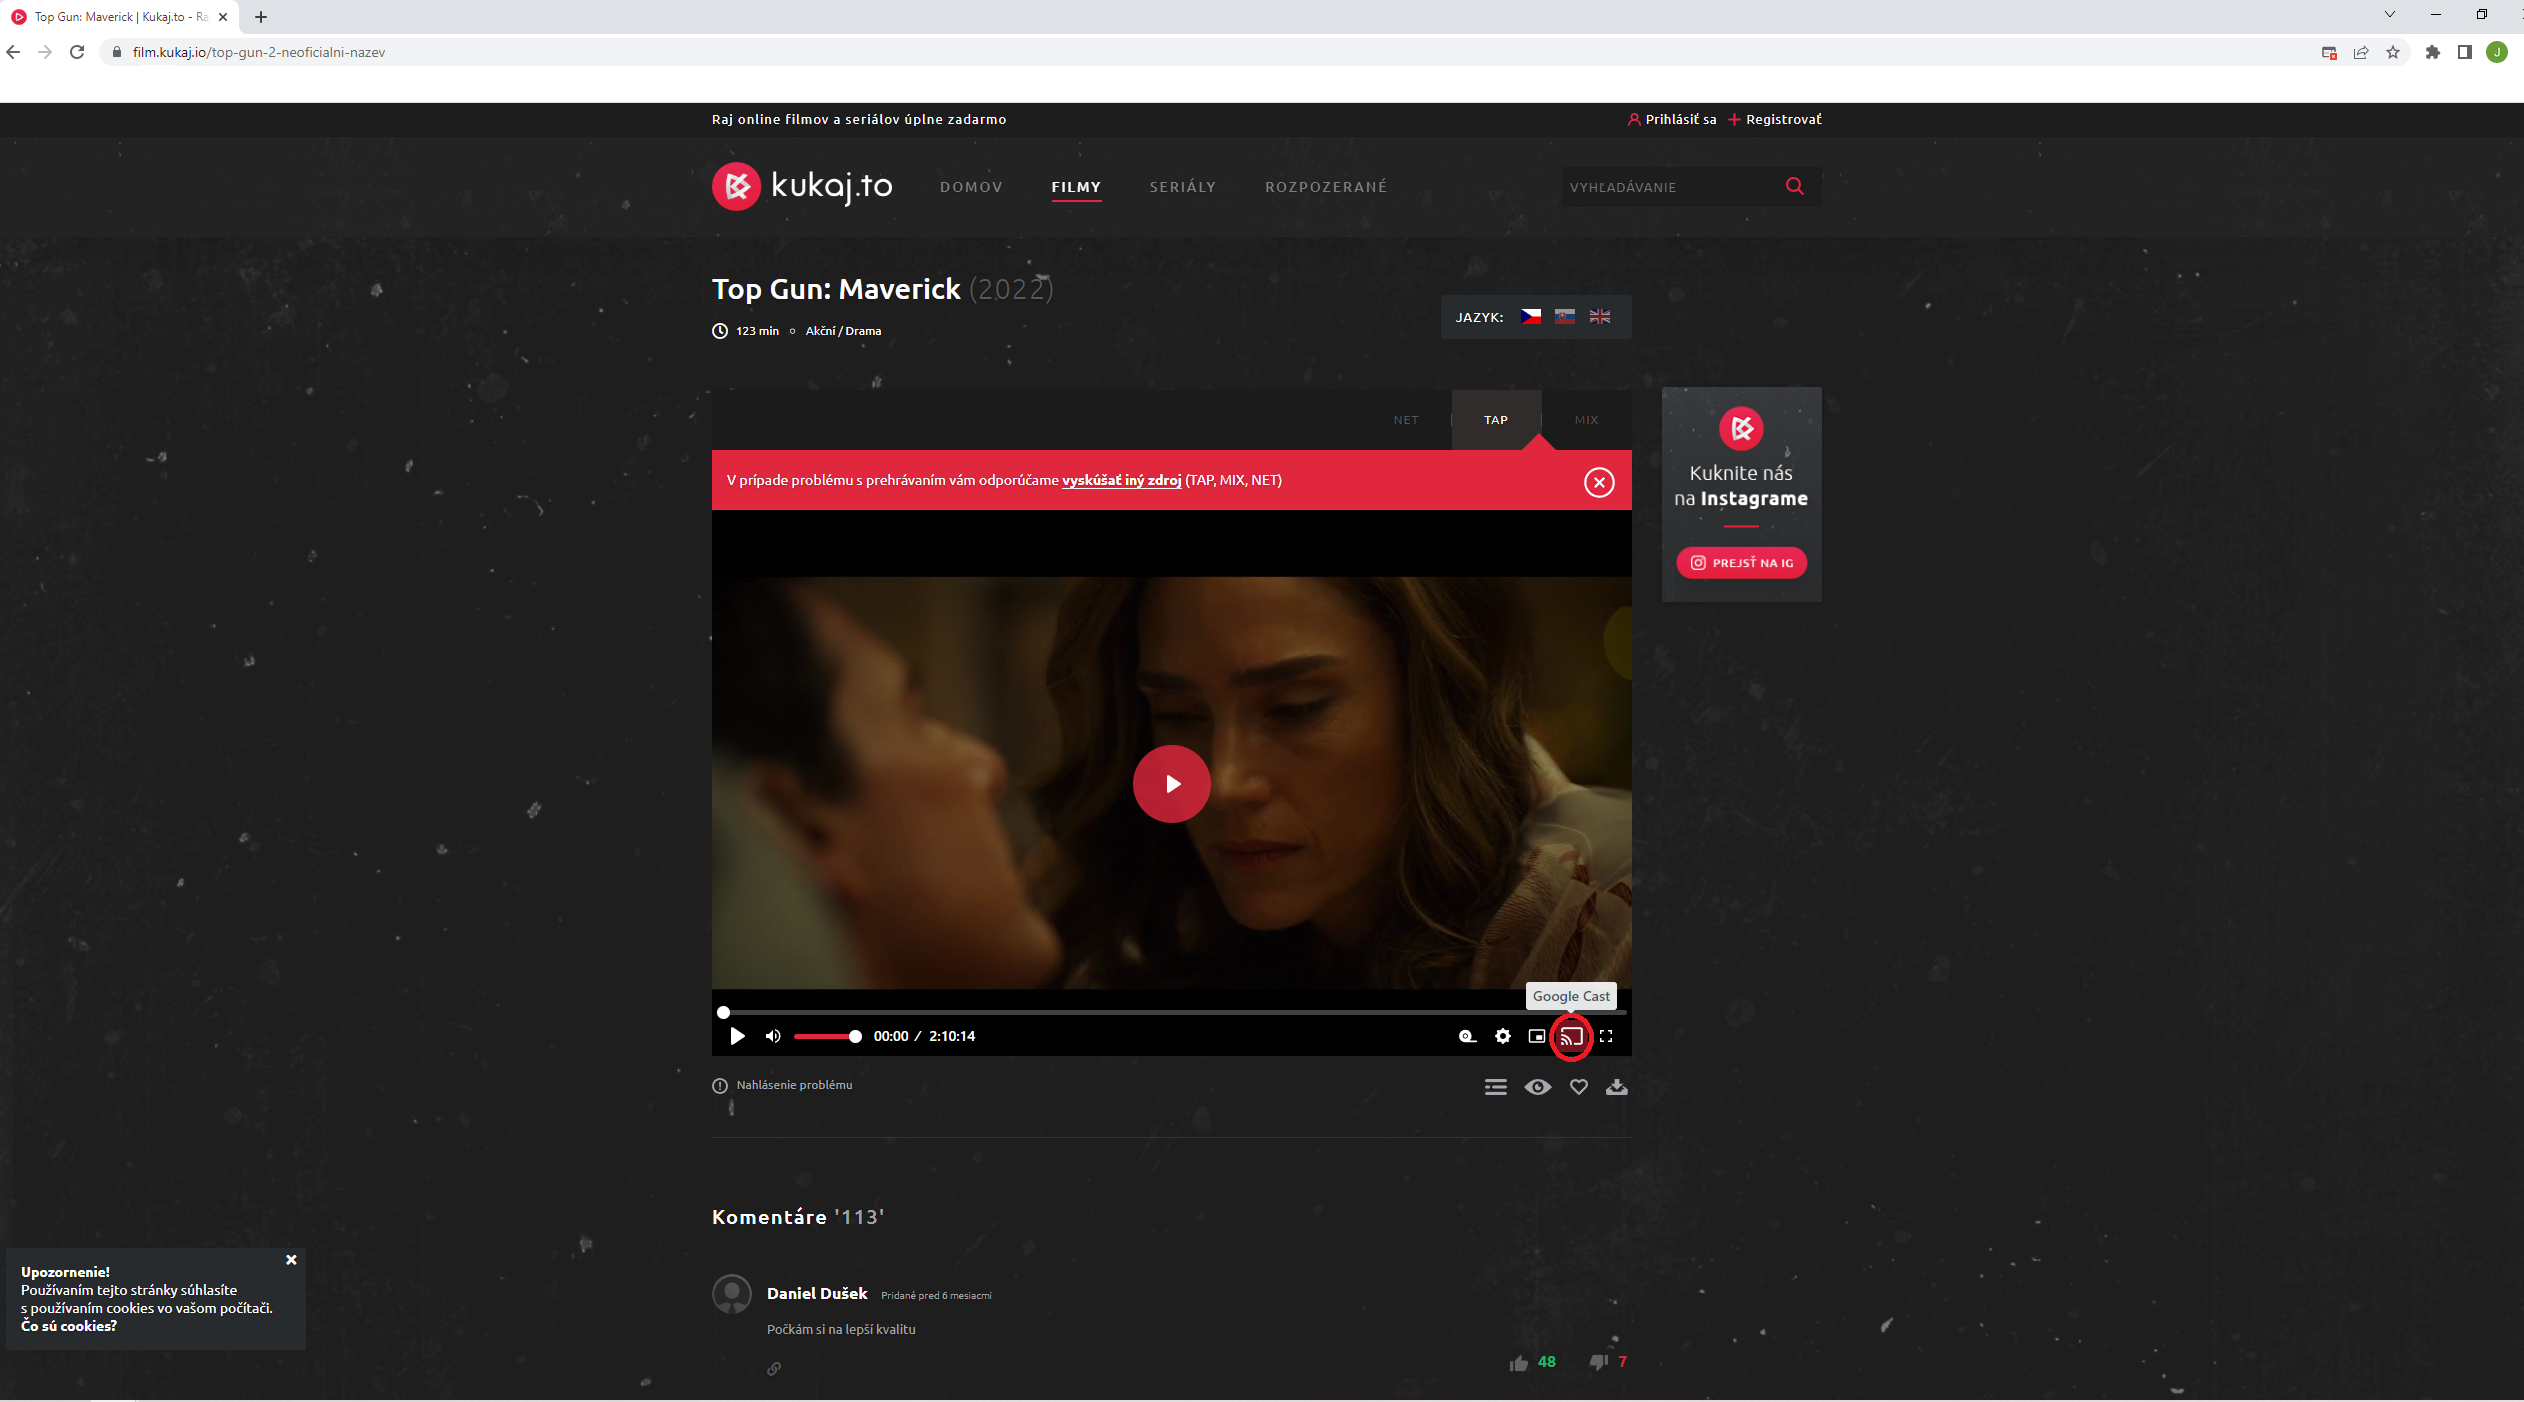Click the kukaj.to logo
2524x1402 pixels.
tap(802, 187)
